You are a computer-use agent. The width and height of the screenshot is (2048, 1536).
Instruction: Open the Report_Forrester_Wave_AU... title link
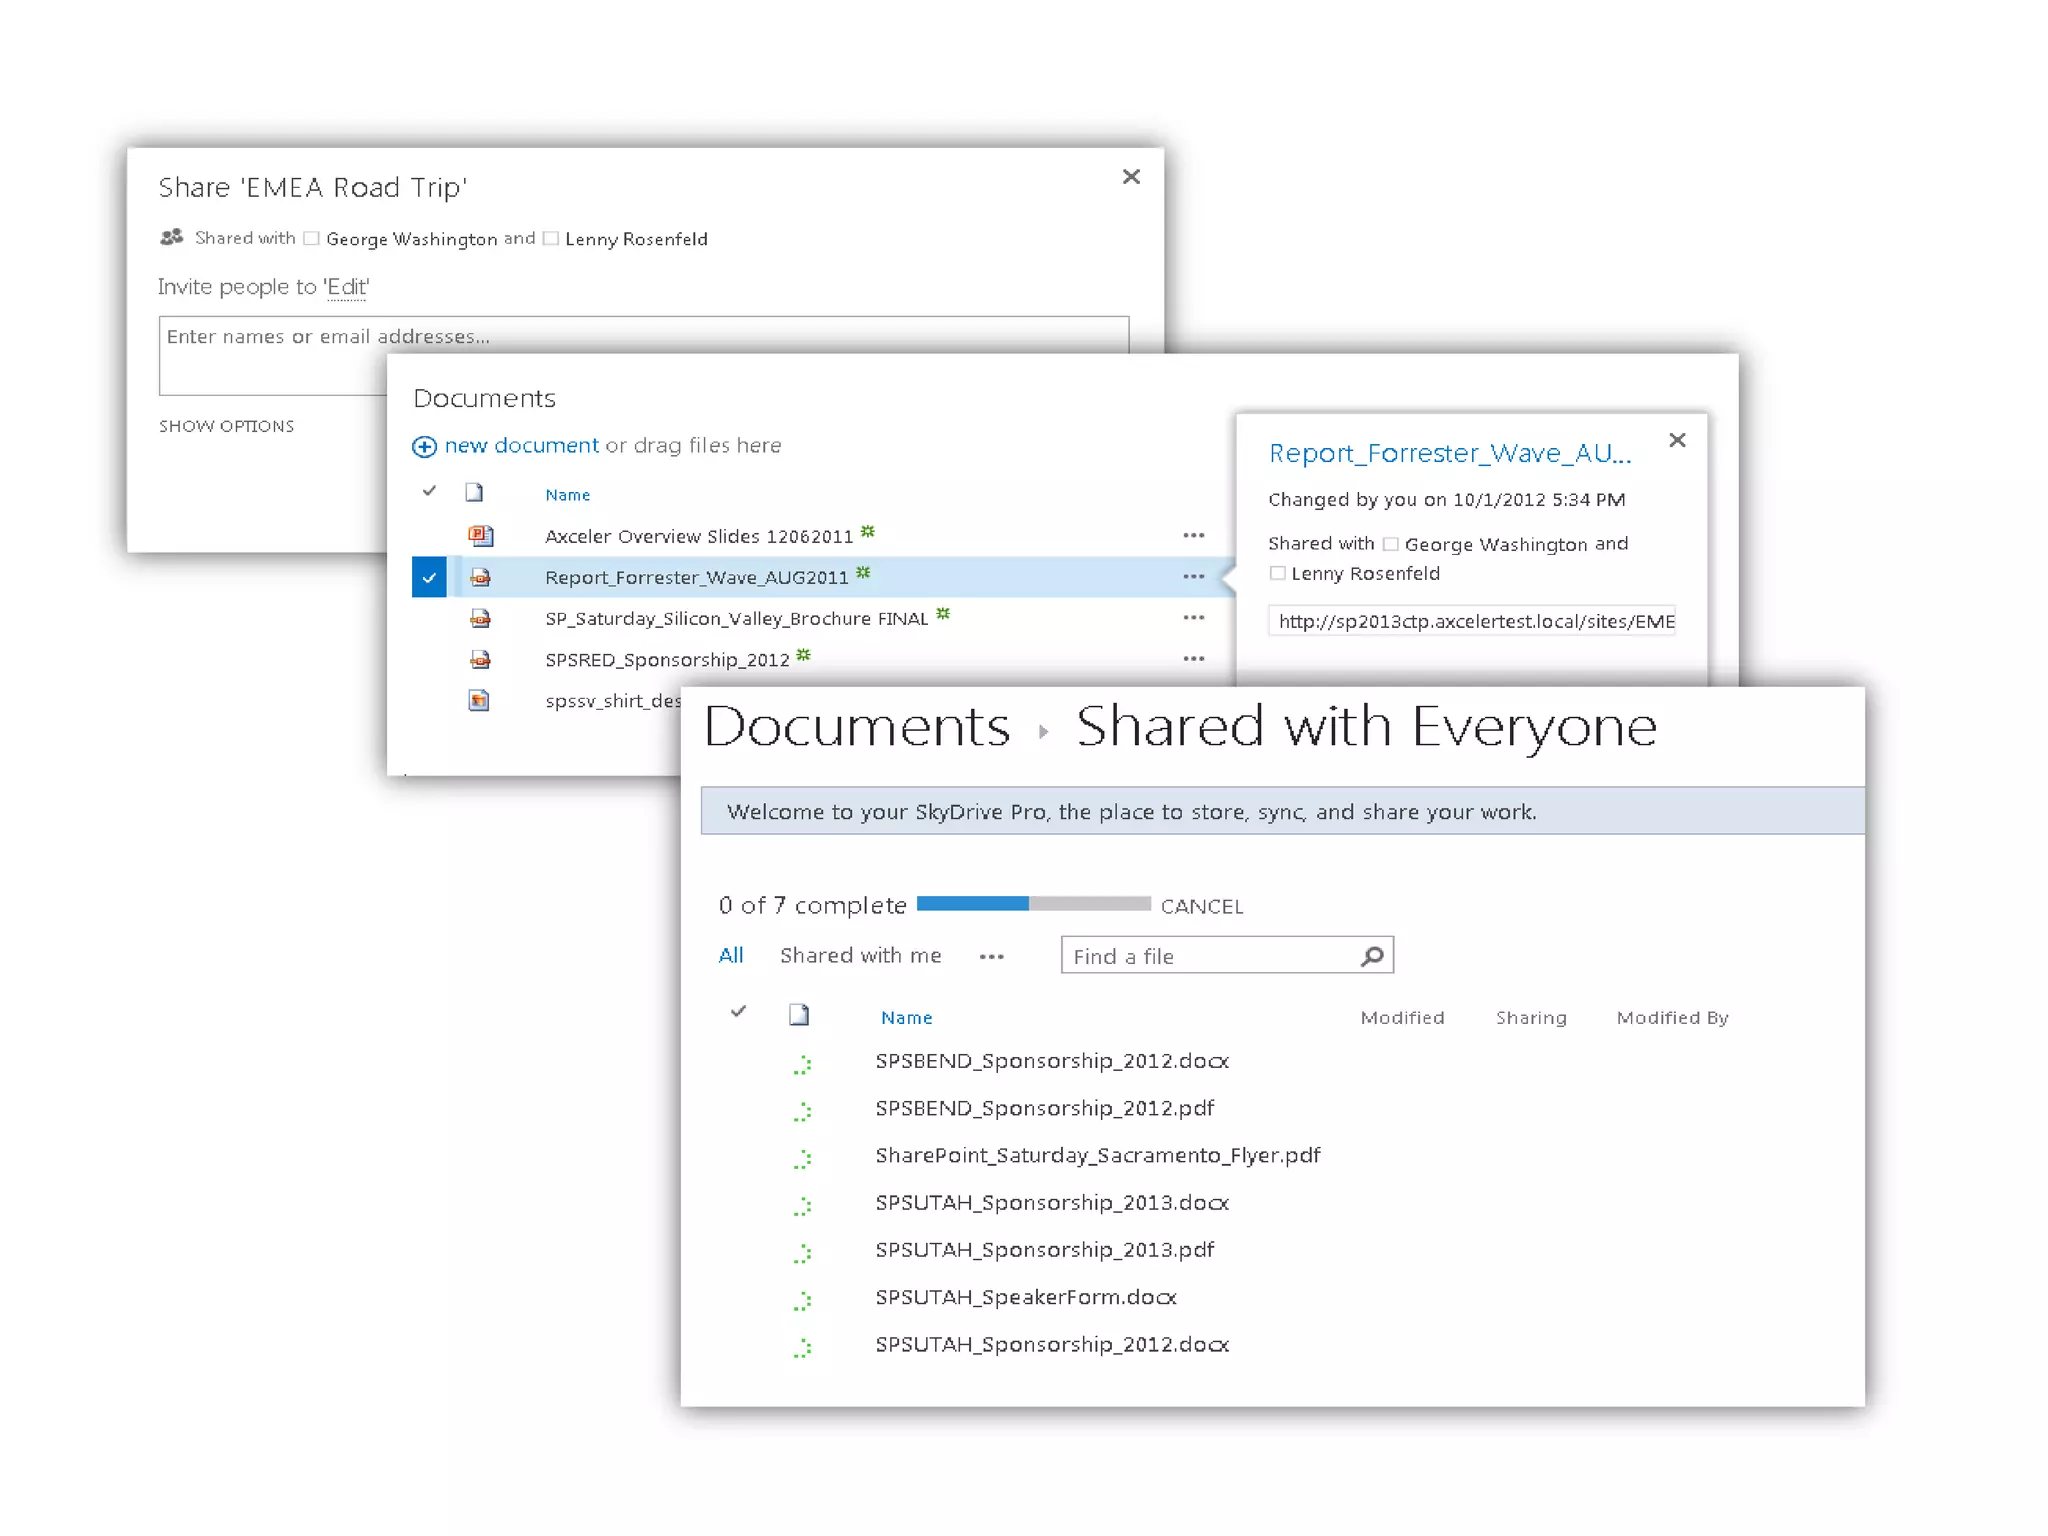pyautogui.click(x=1449, y=454)
